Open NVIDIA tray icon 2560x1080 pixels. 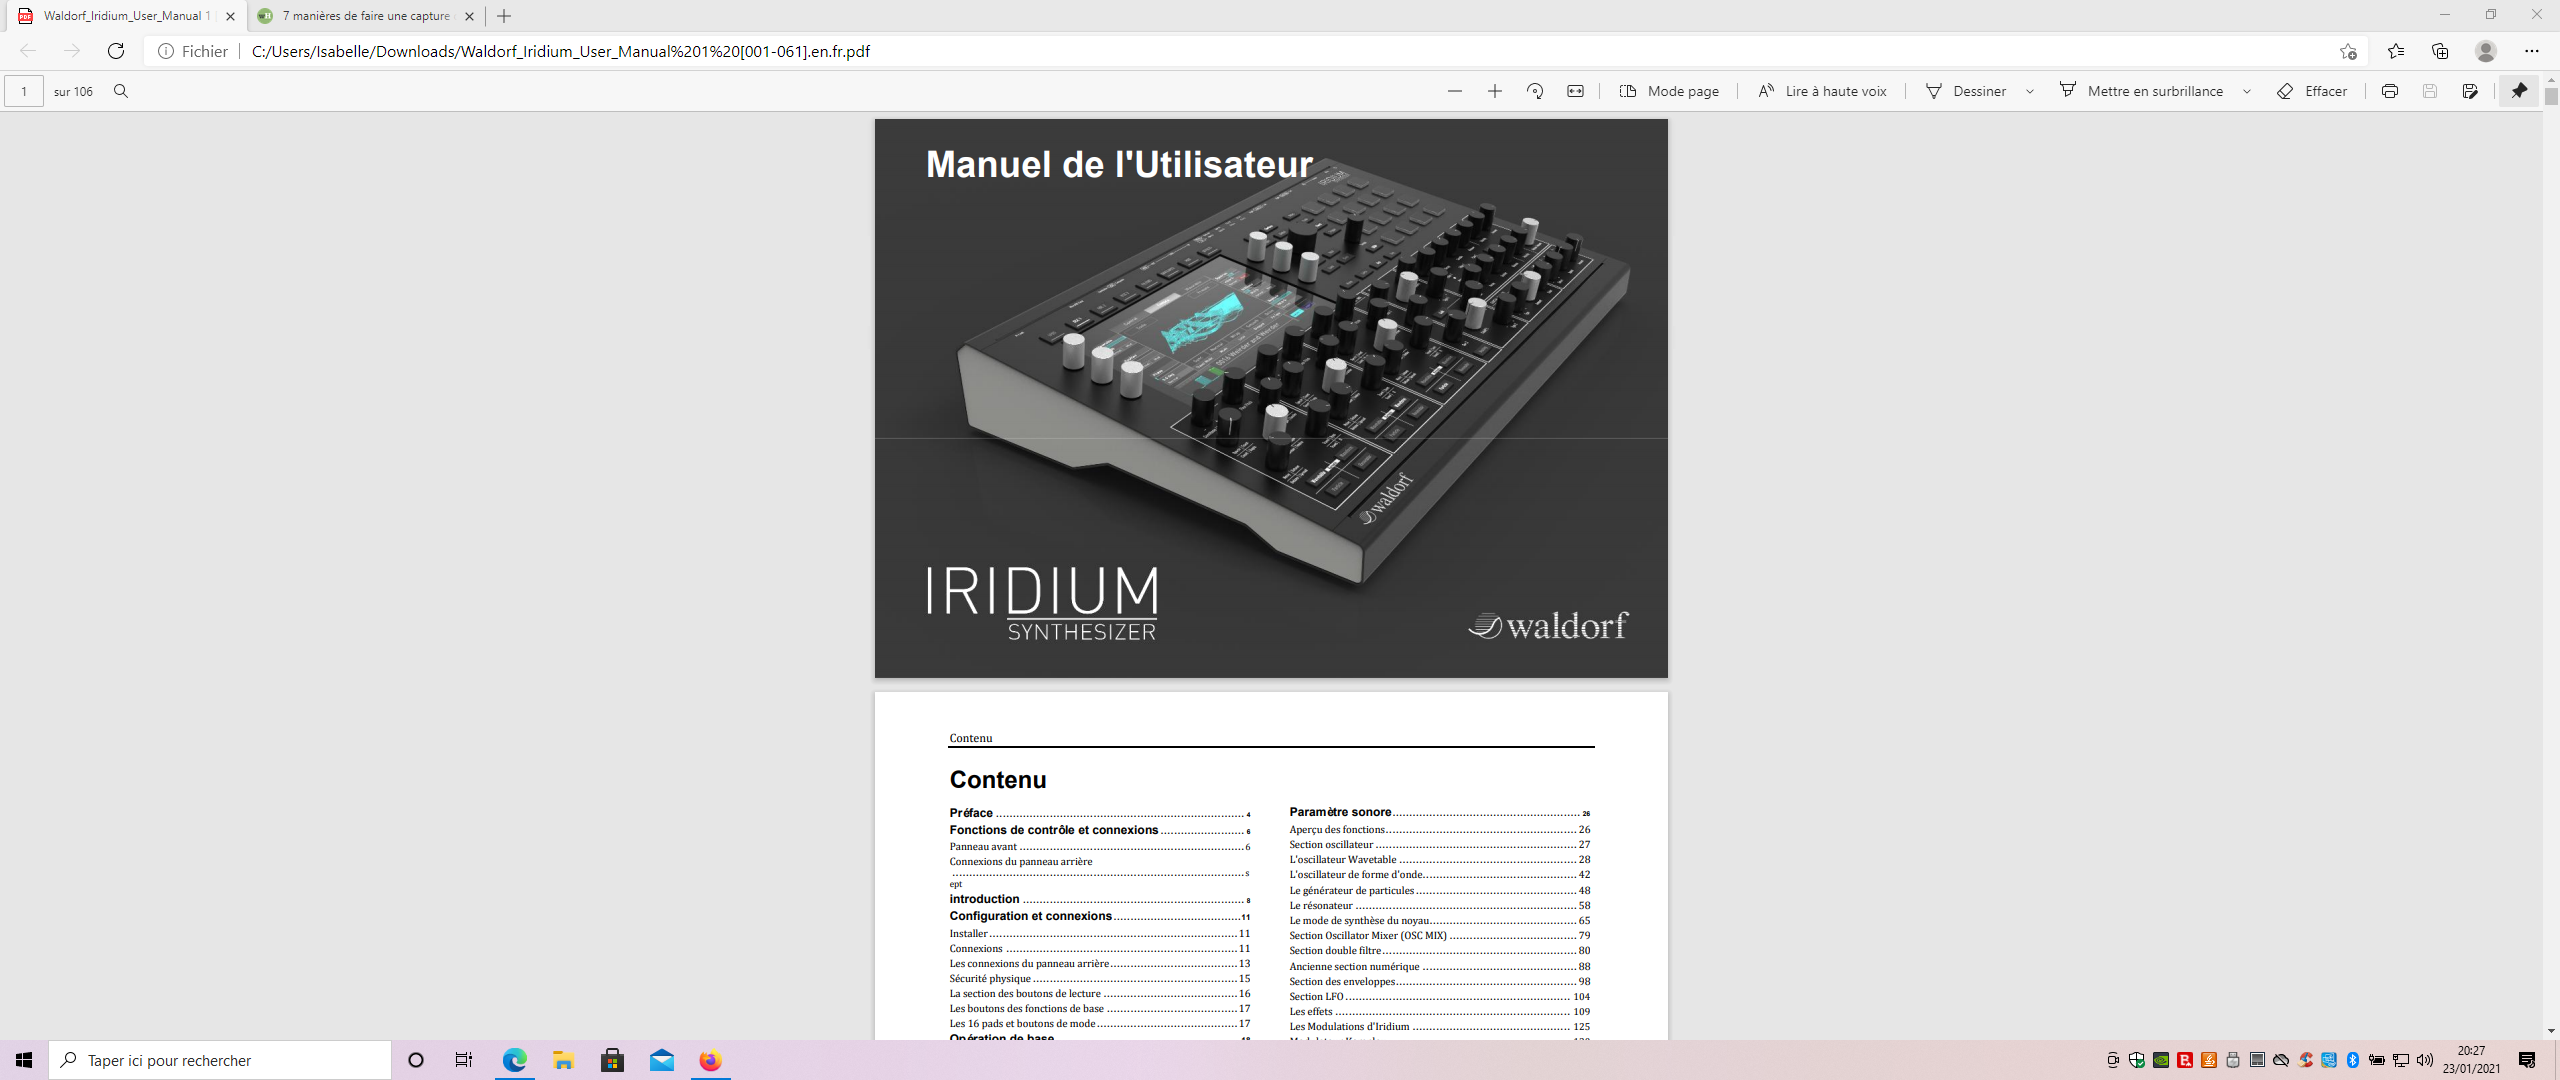(2161, 1060)
